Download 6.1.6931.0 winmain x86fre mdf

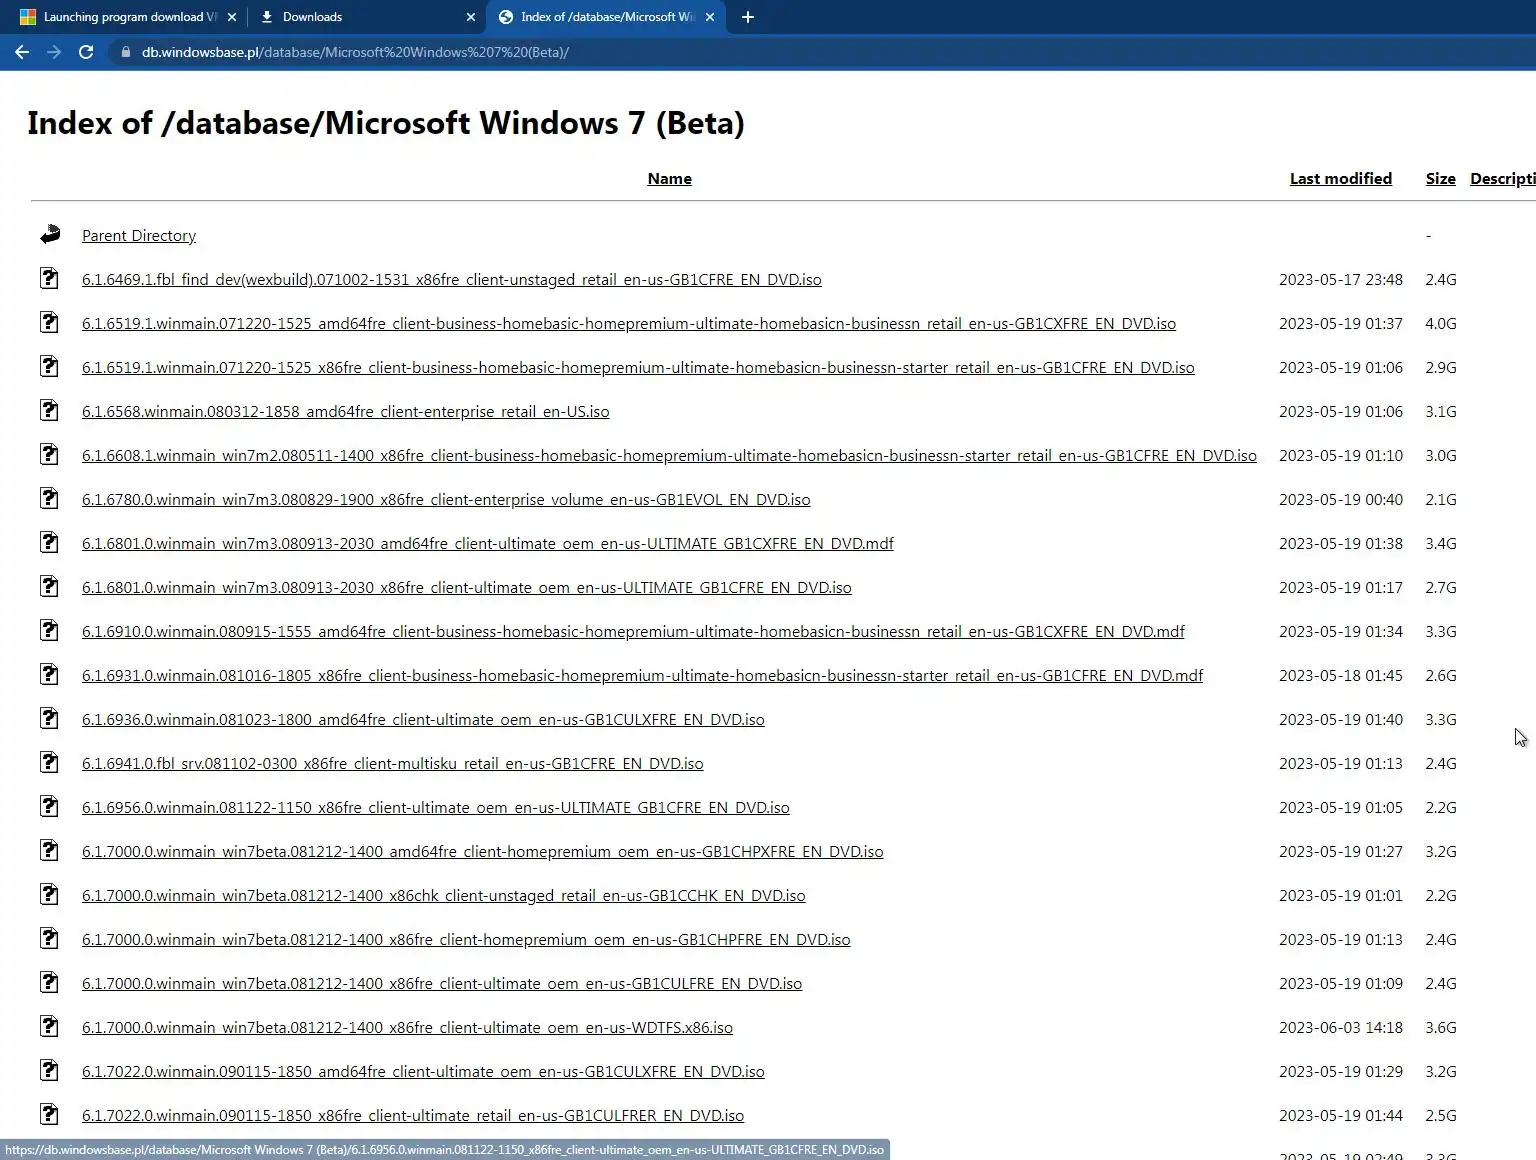tap(642, 676)
